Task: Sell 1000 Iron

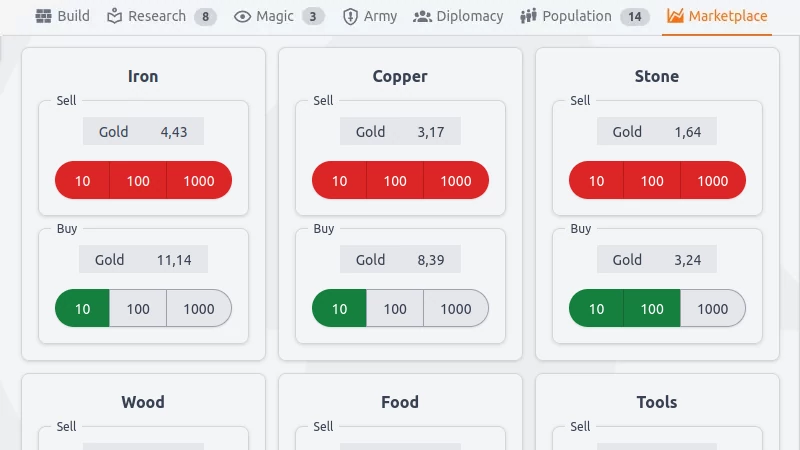Action: click(x=199, y=181)
